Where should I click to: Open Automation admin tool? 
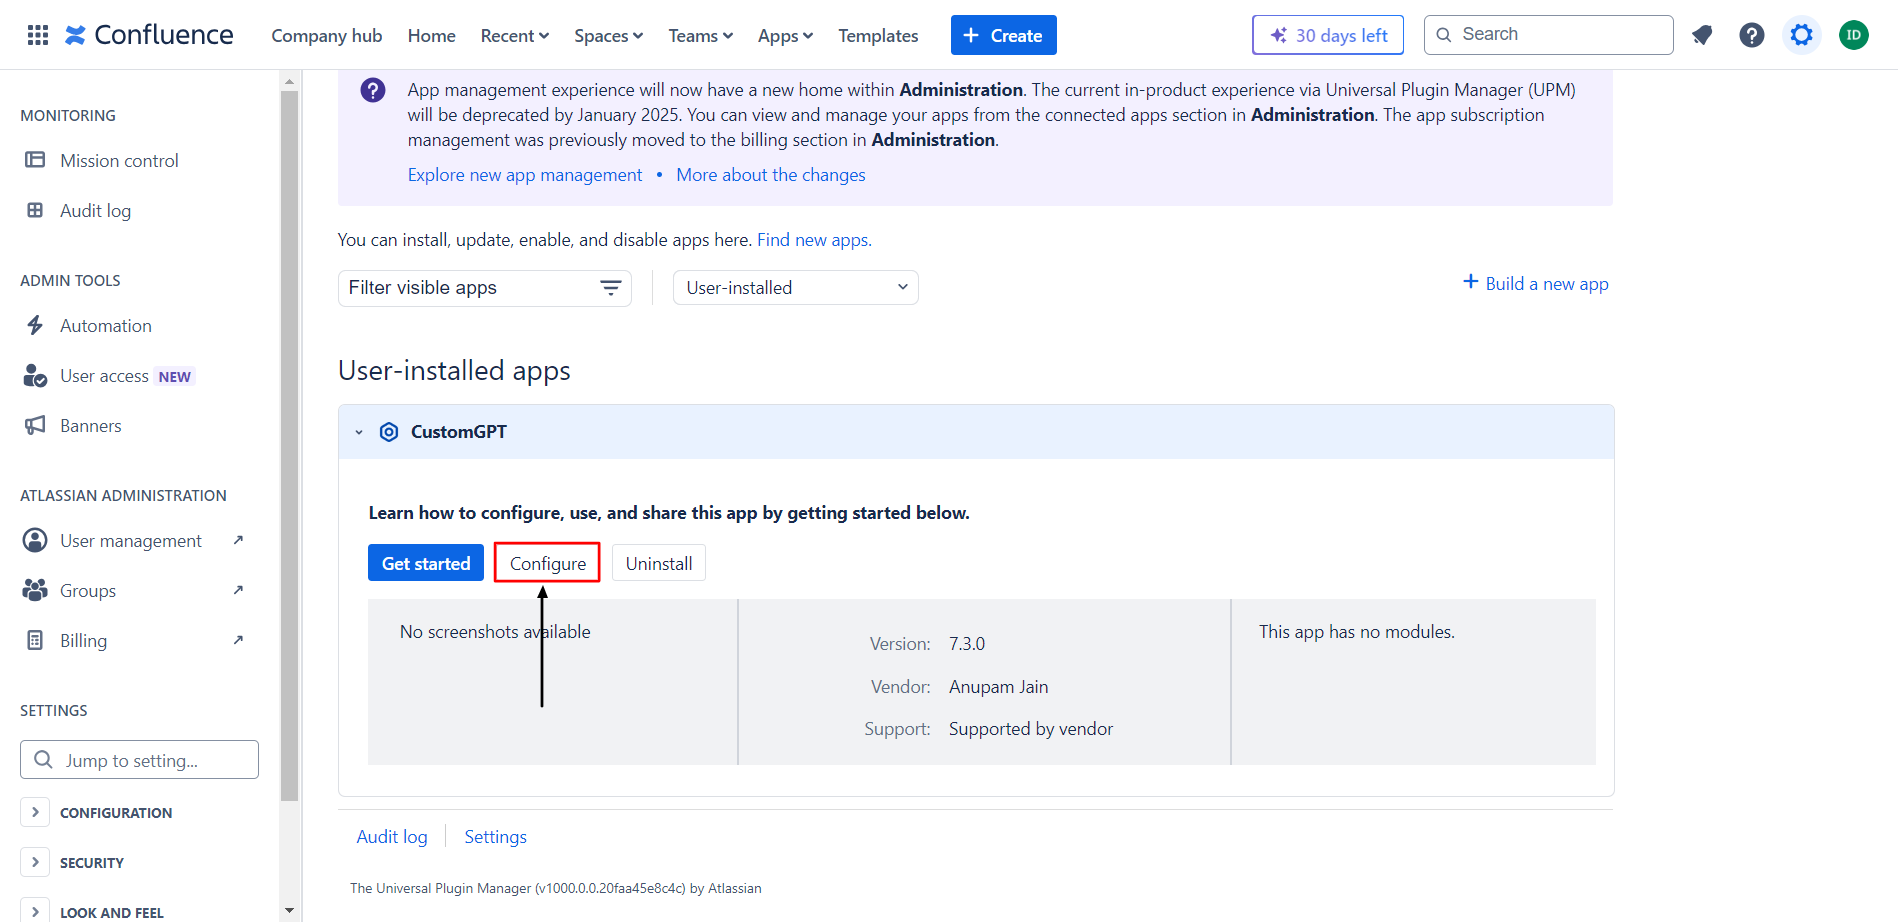(106, 325)
